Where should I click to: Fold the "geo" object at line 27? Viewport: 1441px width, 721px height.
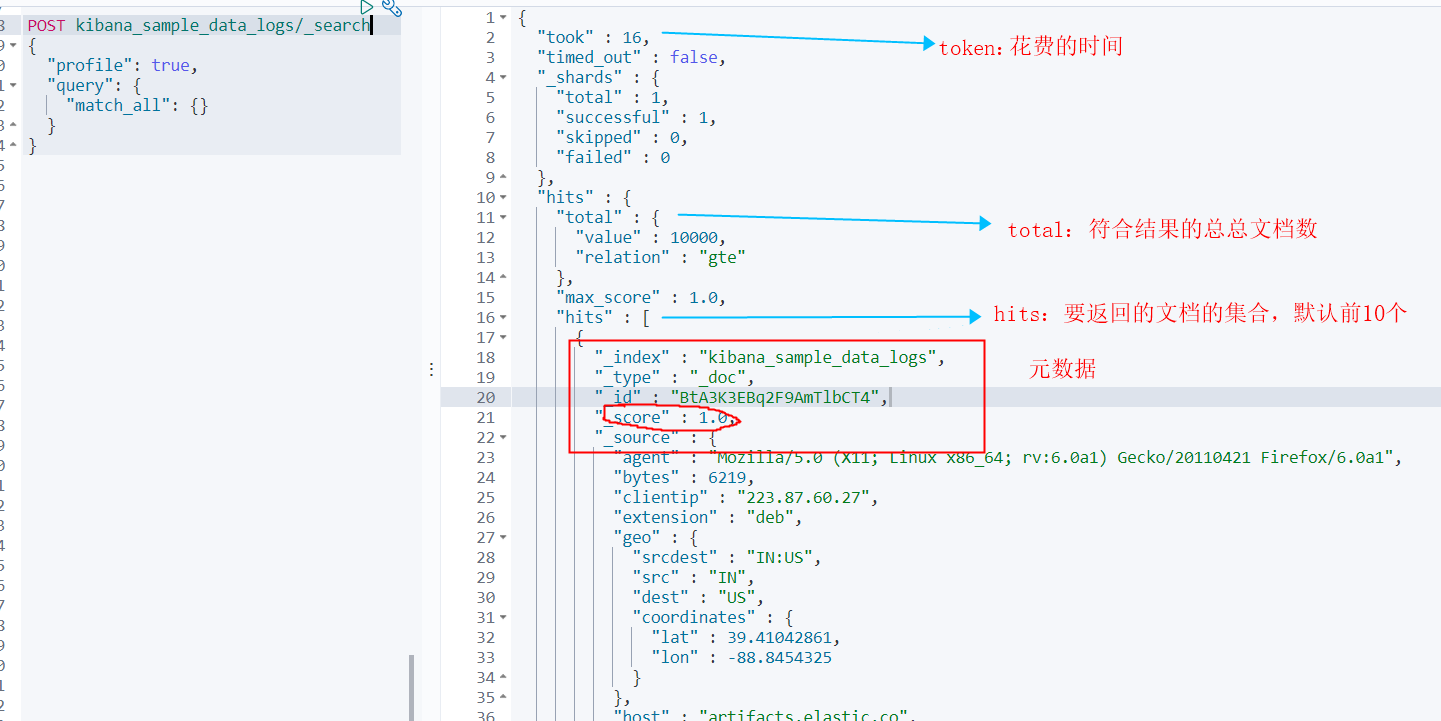[x=503, y=538]
